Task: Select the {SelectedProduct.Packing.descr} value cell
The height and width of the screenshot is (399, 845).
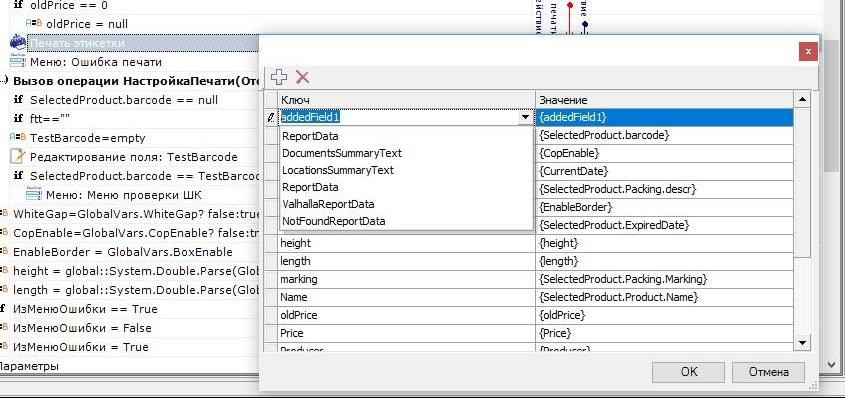Action: (x=664, y=189)
